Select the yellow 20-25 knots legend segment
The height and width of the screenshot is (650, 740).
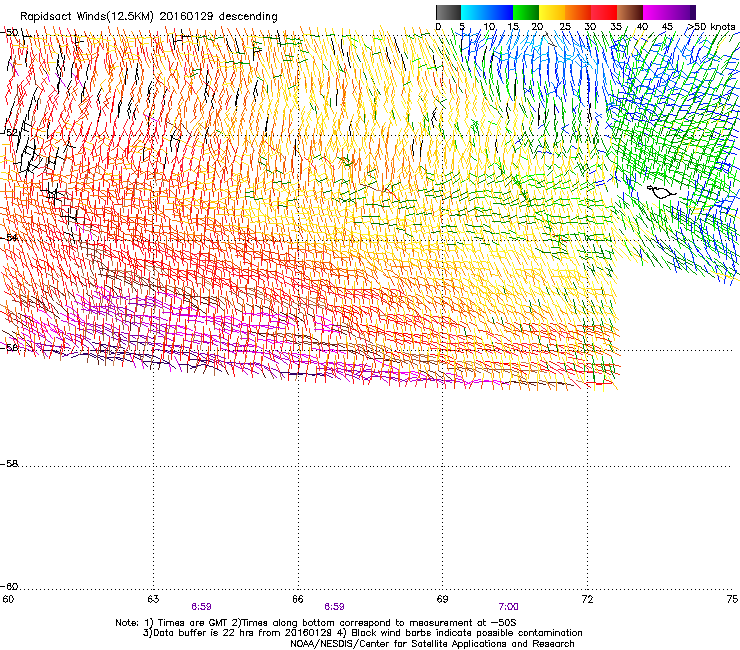(552, 12)
